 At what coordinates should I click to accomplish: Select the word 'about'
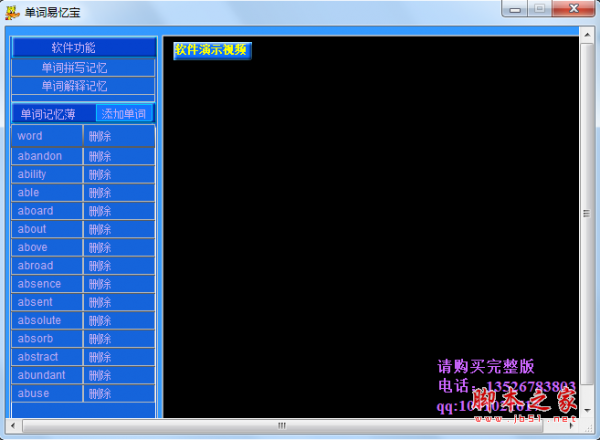point(47,229)
